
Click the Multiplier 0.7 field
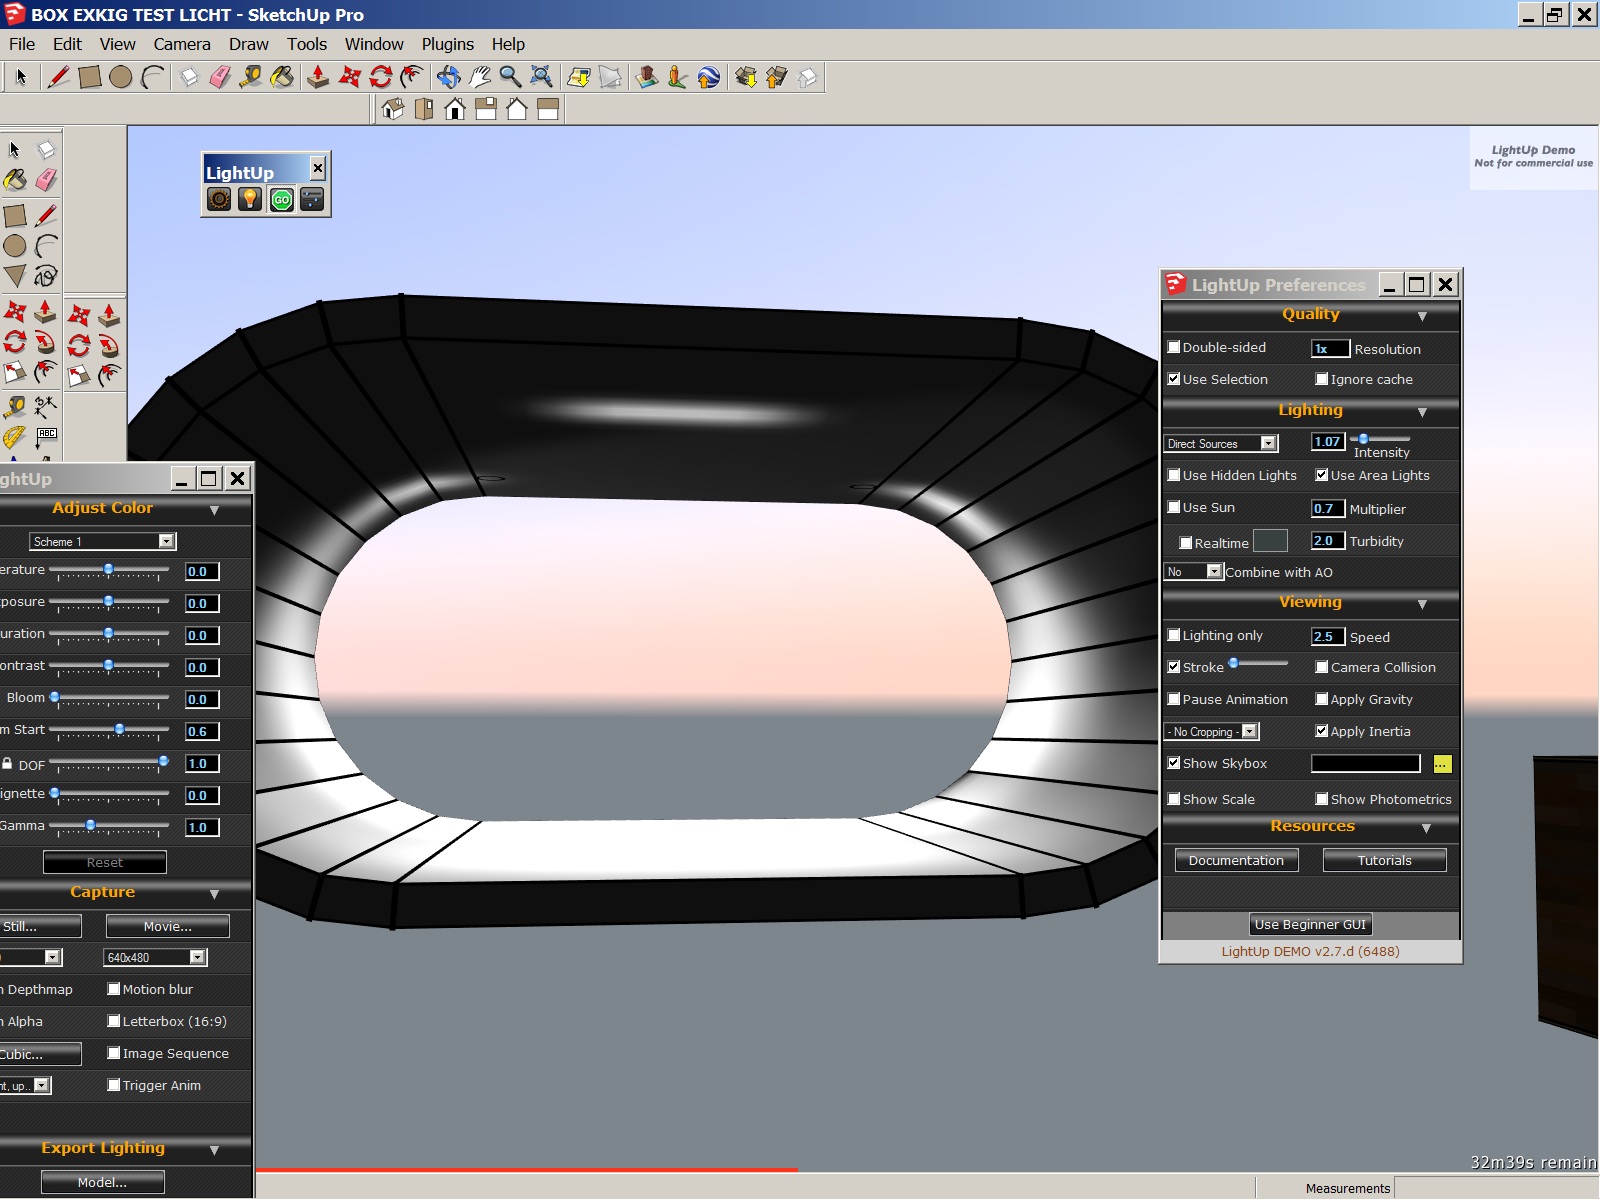(x=1328, y=508)
